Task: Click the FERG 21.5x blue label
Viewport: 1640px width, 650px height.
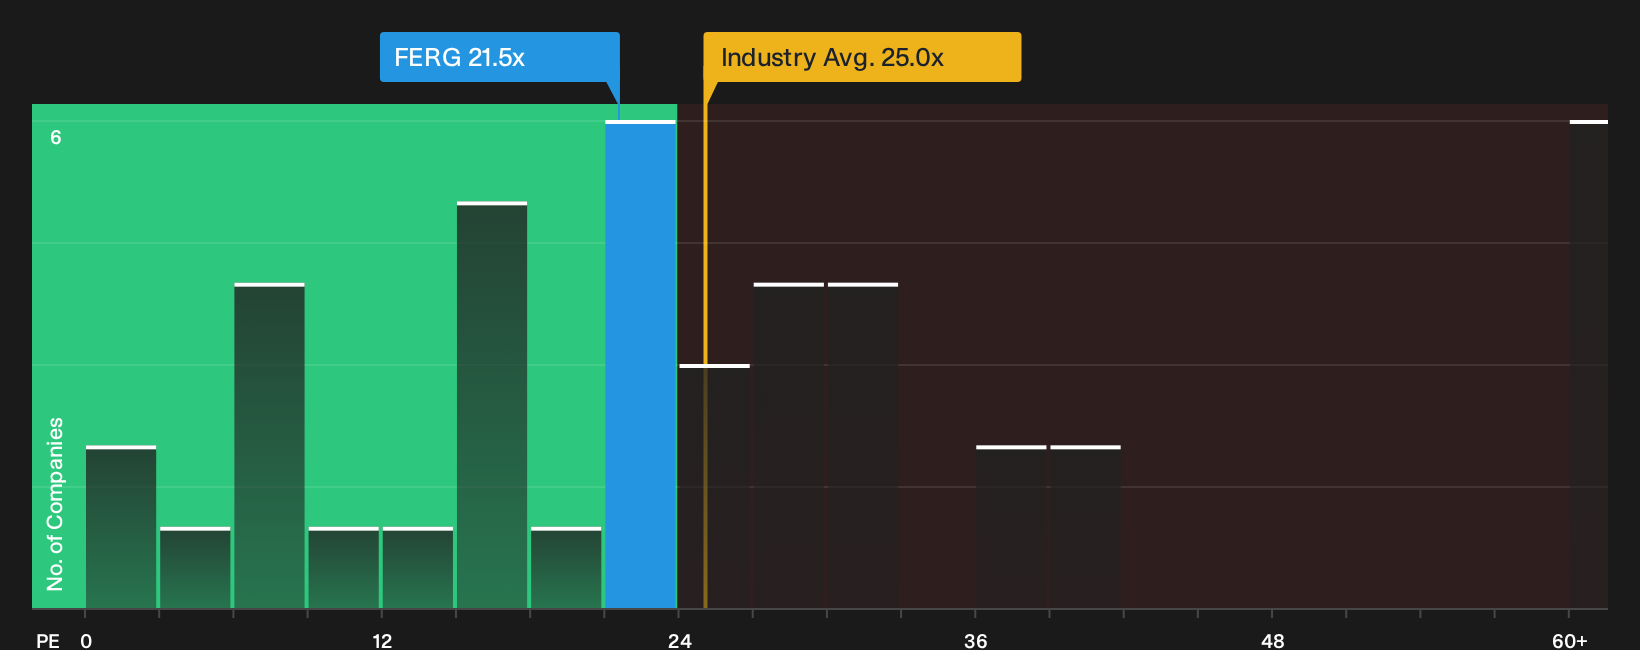Action: (x=499, y=57)
